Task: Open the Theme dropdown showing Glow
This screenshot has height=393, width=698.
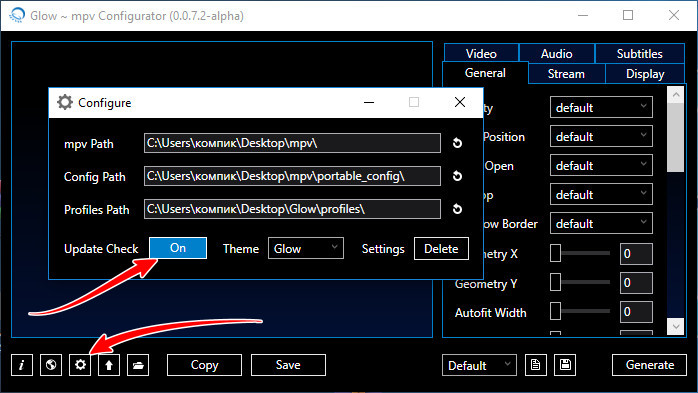Action: coord(306,248)
